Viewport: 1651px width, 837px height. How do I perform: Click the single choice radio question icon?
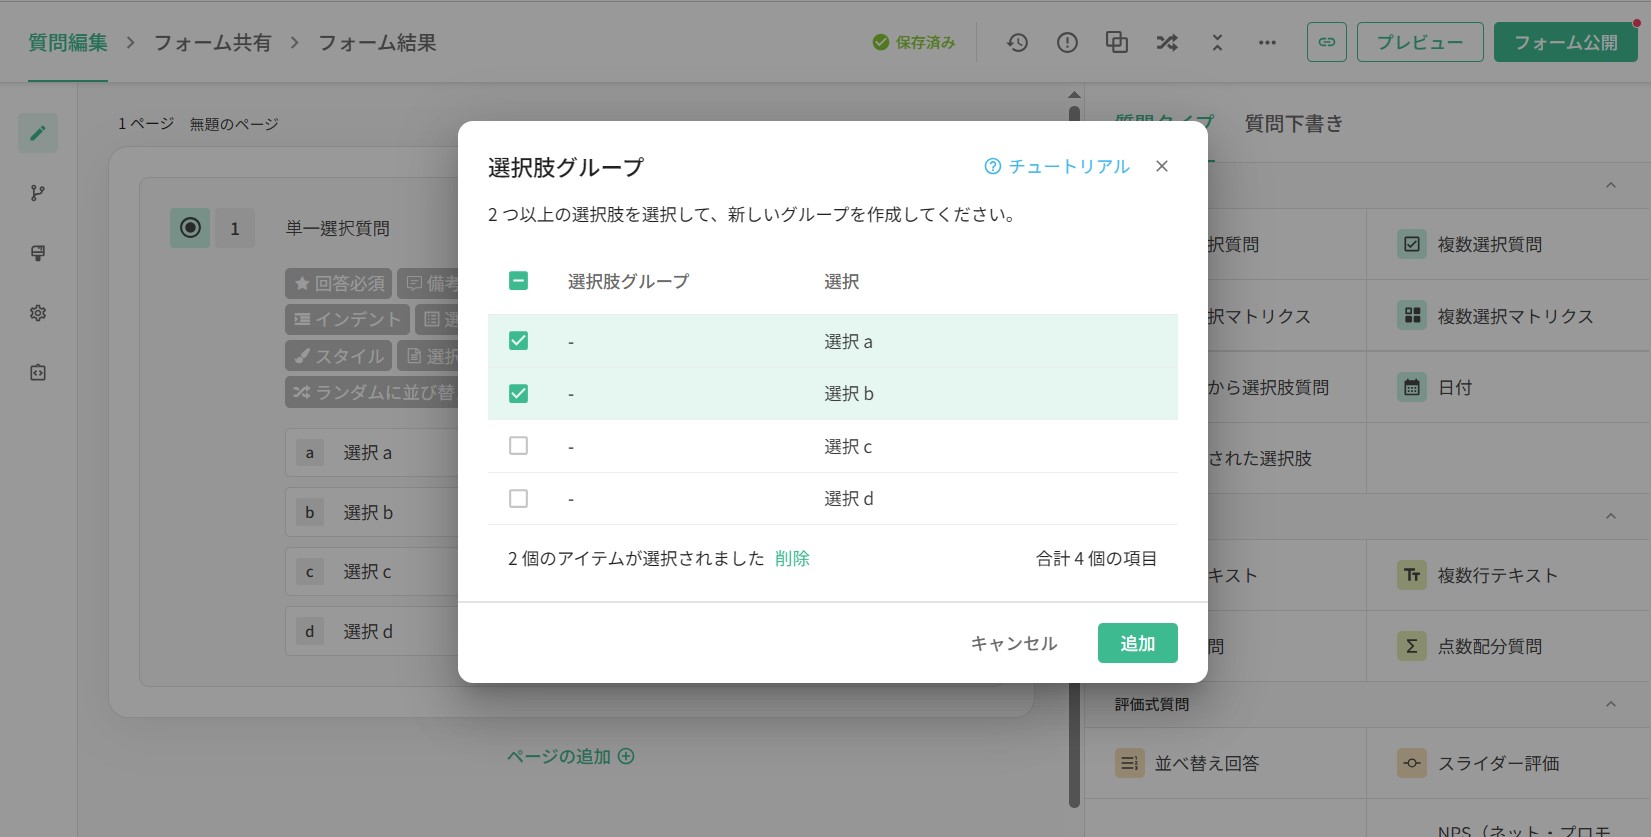coord(190,228)
